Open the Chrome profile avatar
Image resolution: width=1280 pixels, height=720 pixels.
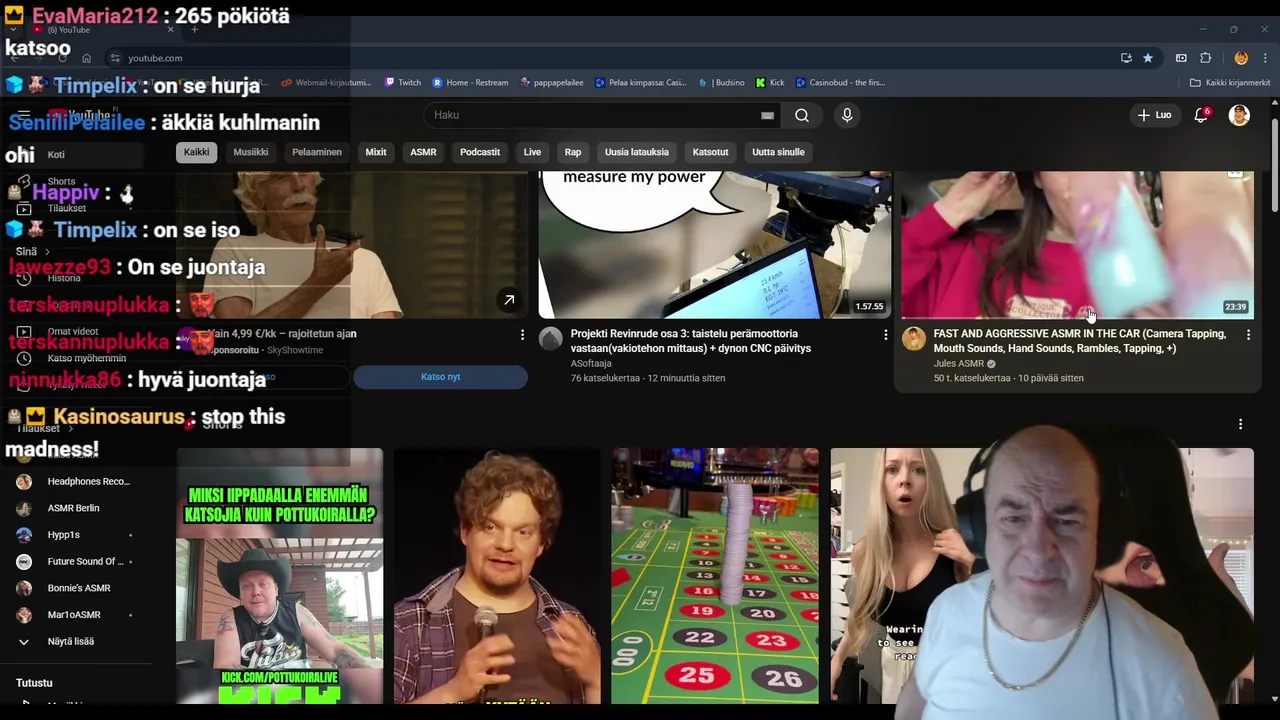pyautogui.click(x=1241, y=58)
